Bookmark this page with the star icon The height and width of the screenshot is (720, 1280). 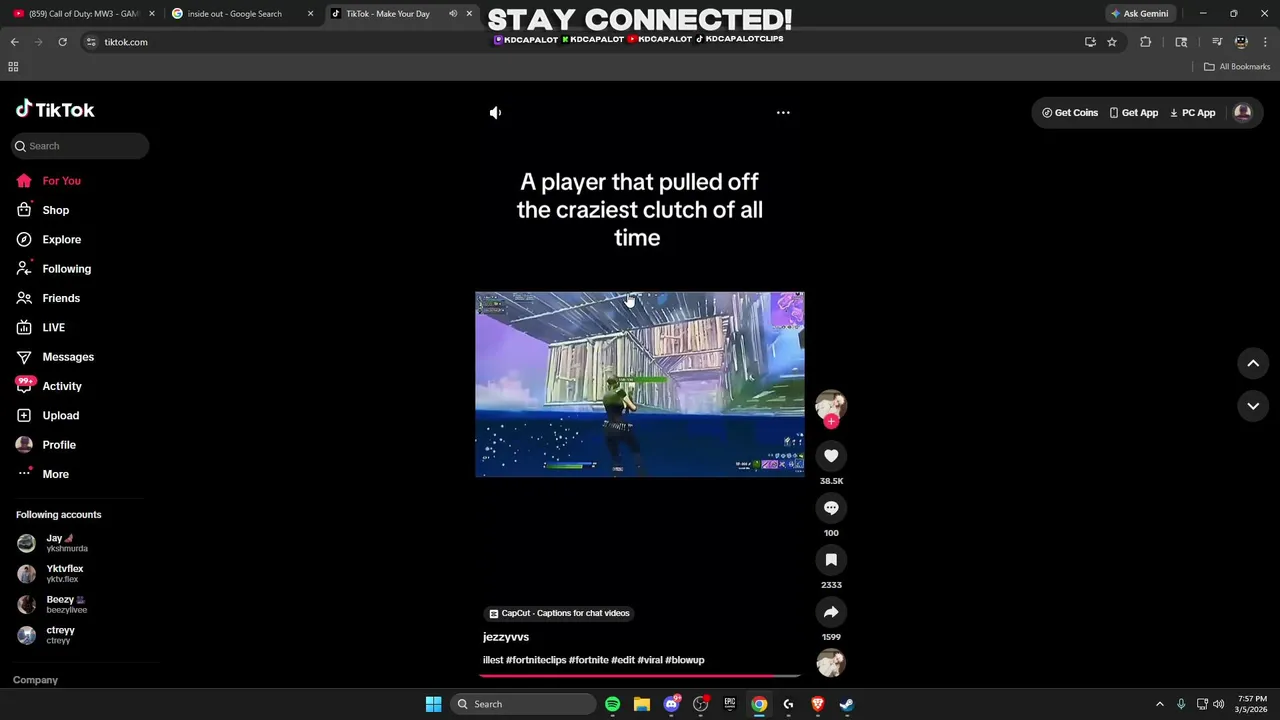click(1111, 42)
